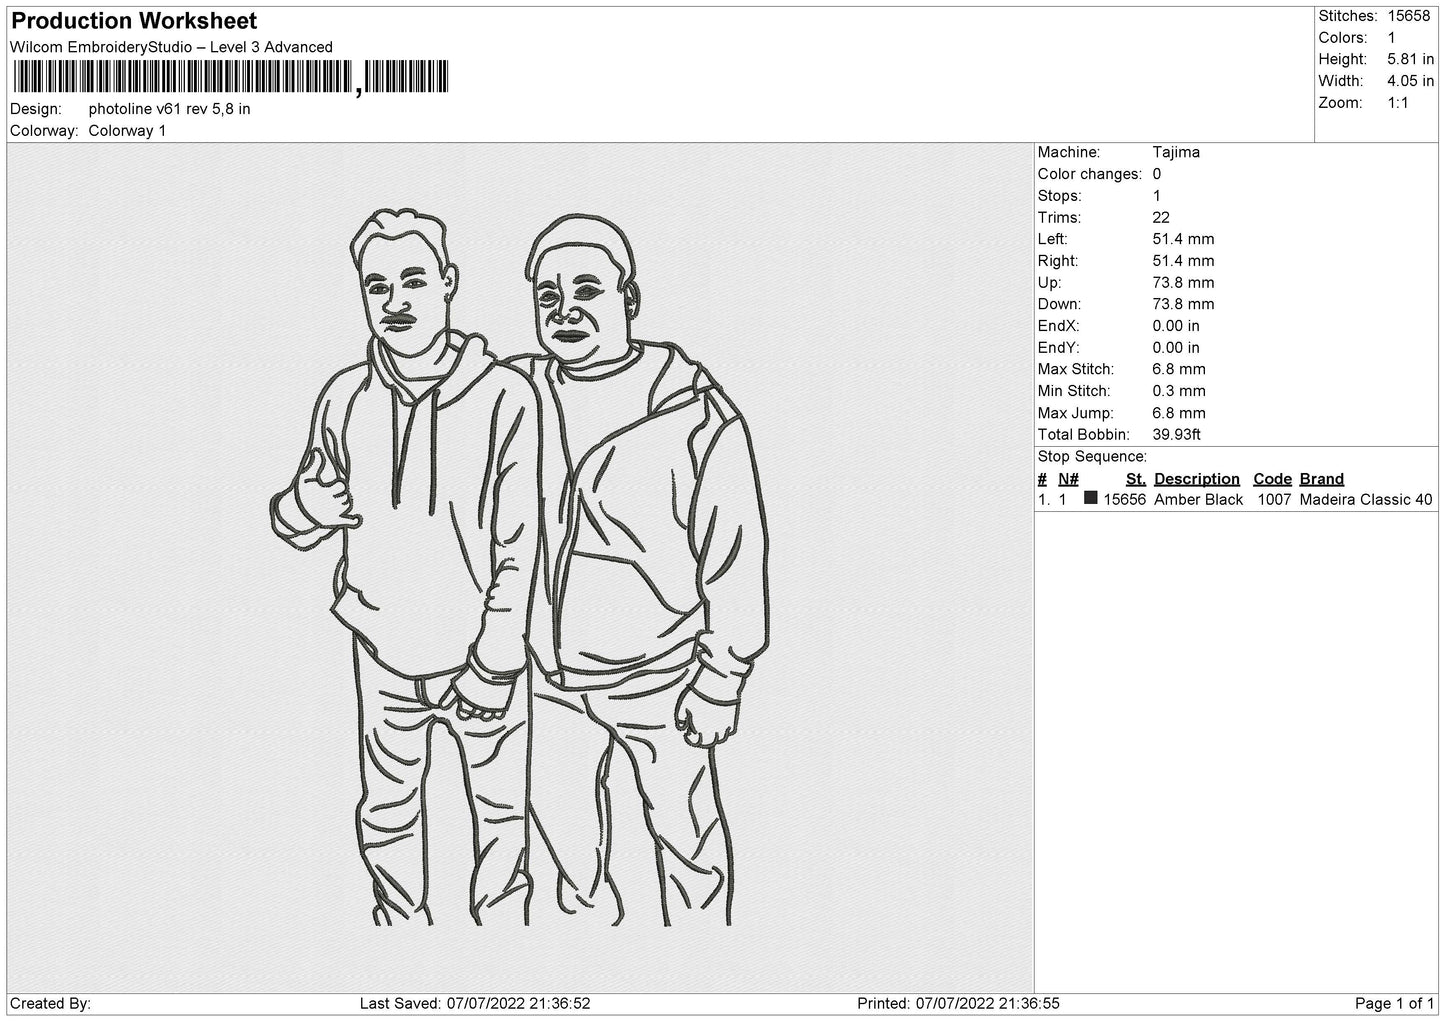
Task: Select the Width value 4.05 in
Action: pyautogui.click(x=1410, y=81)
